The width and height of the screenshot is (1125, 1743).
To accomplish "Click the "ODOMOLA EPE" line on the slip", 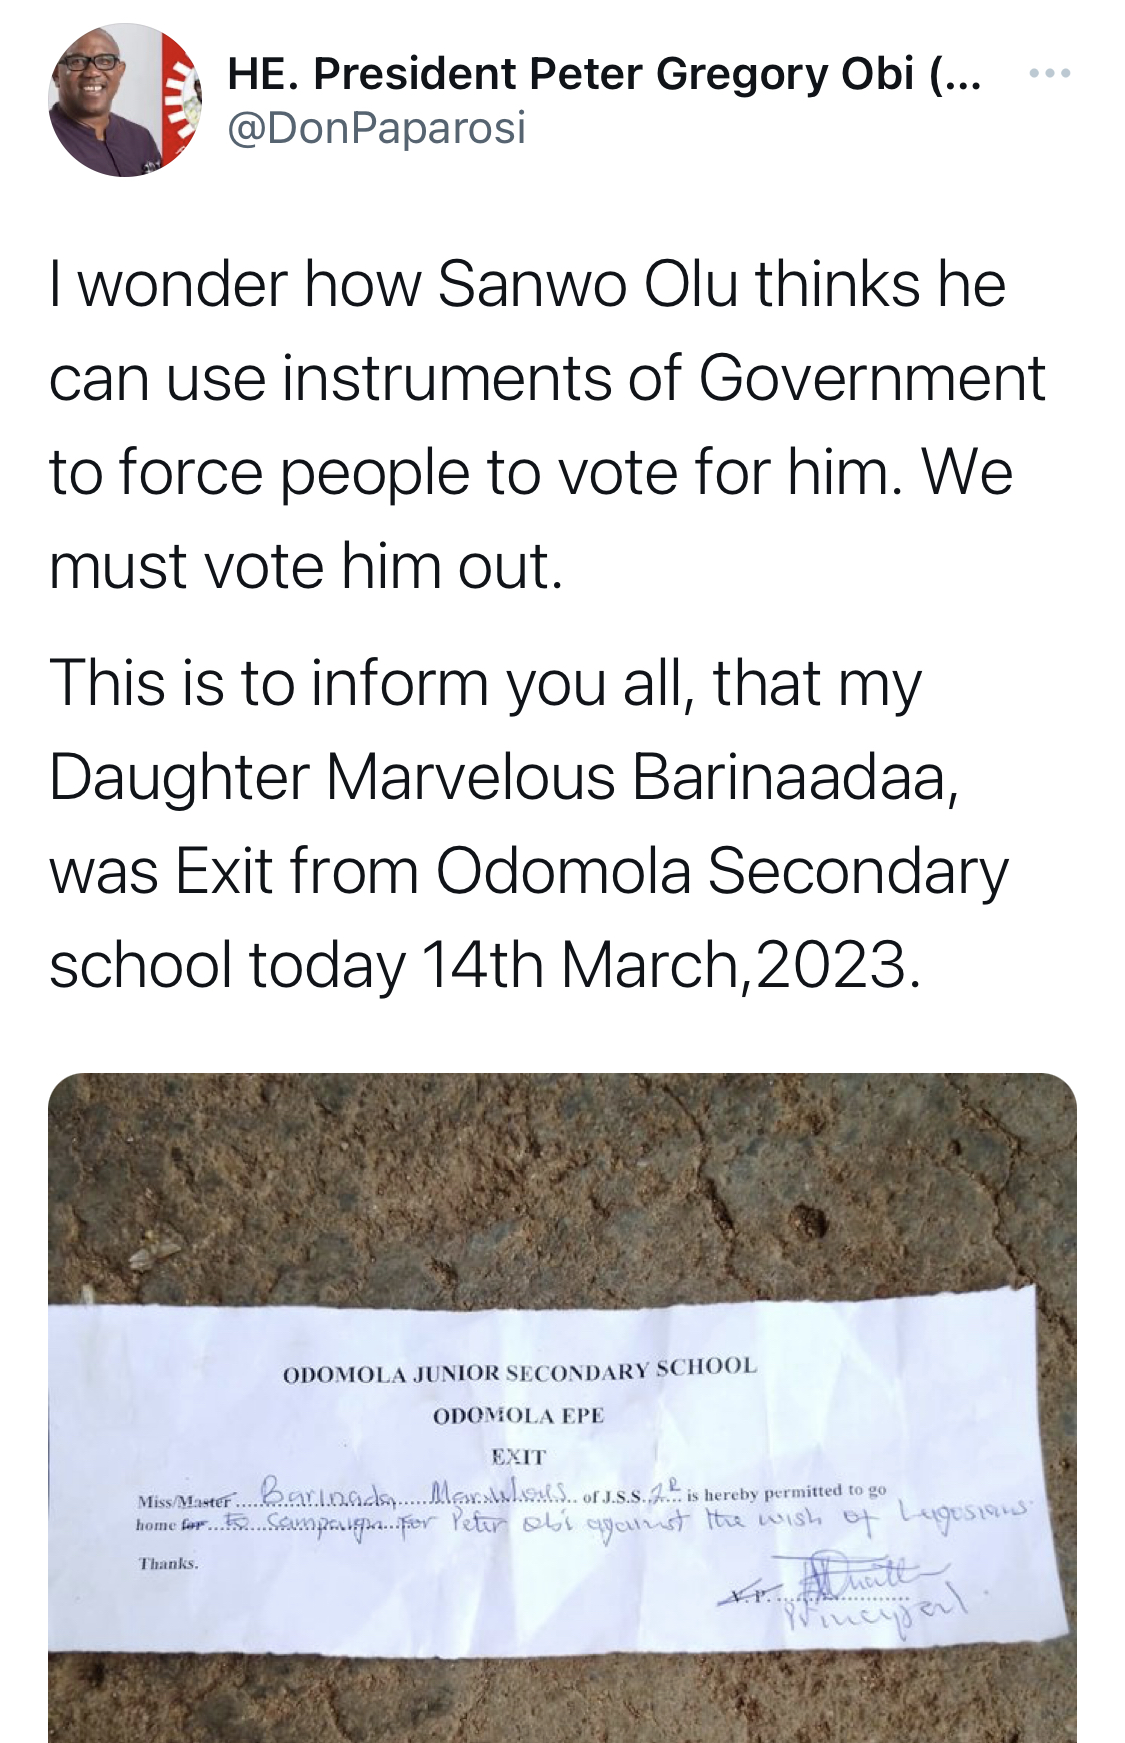I will coord(518,1416).
